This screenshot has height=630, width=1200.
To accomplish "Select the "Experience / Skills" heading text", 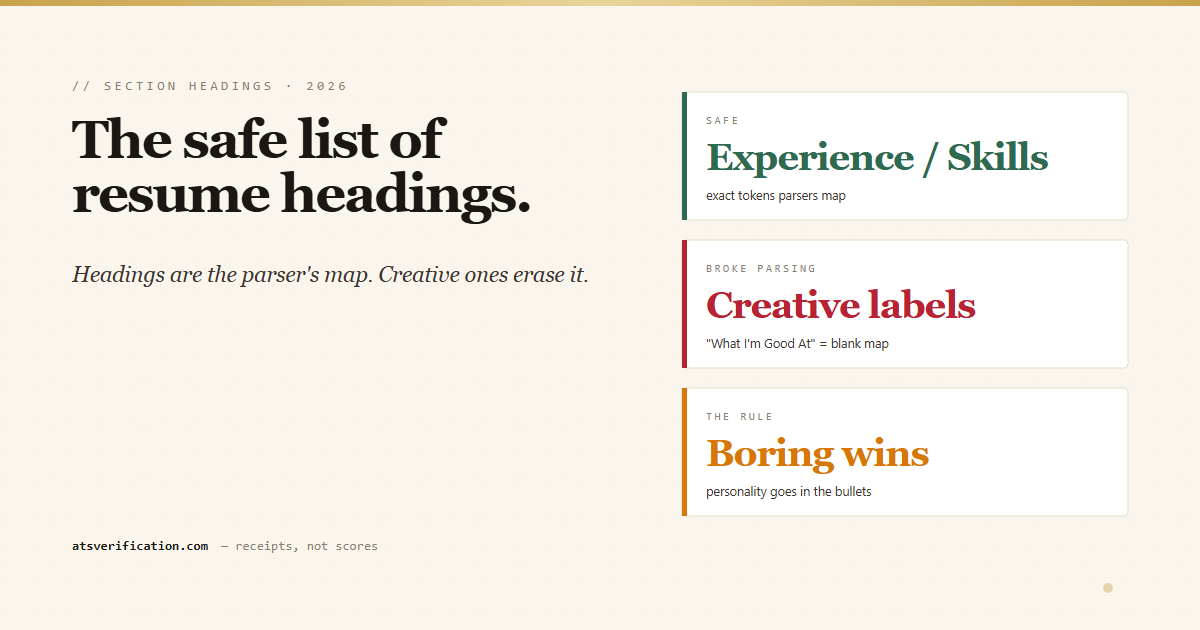I will (x=877, y=158).
